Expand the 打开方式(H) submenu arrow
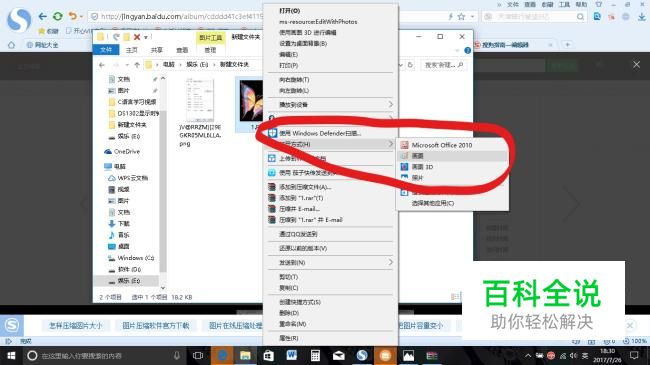This screenshot has width=650, height=365. tap(390, 144)
